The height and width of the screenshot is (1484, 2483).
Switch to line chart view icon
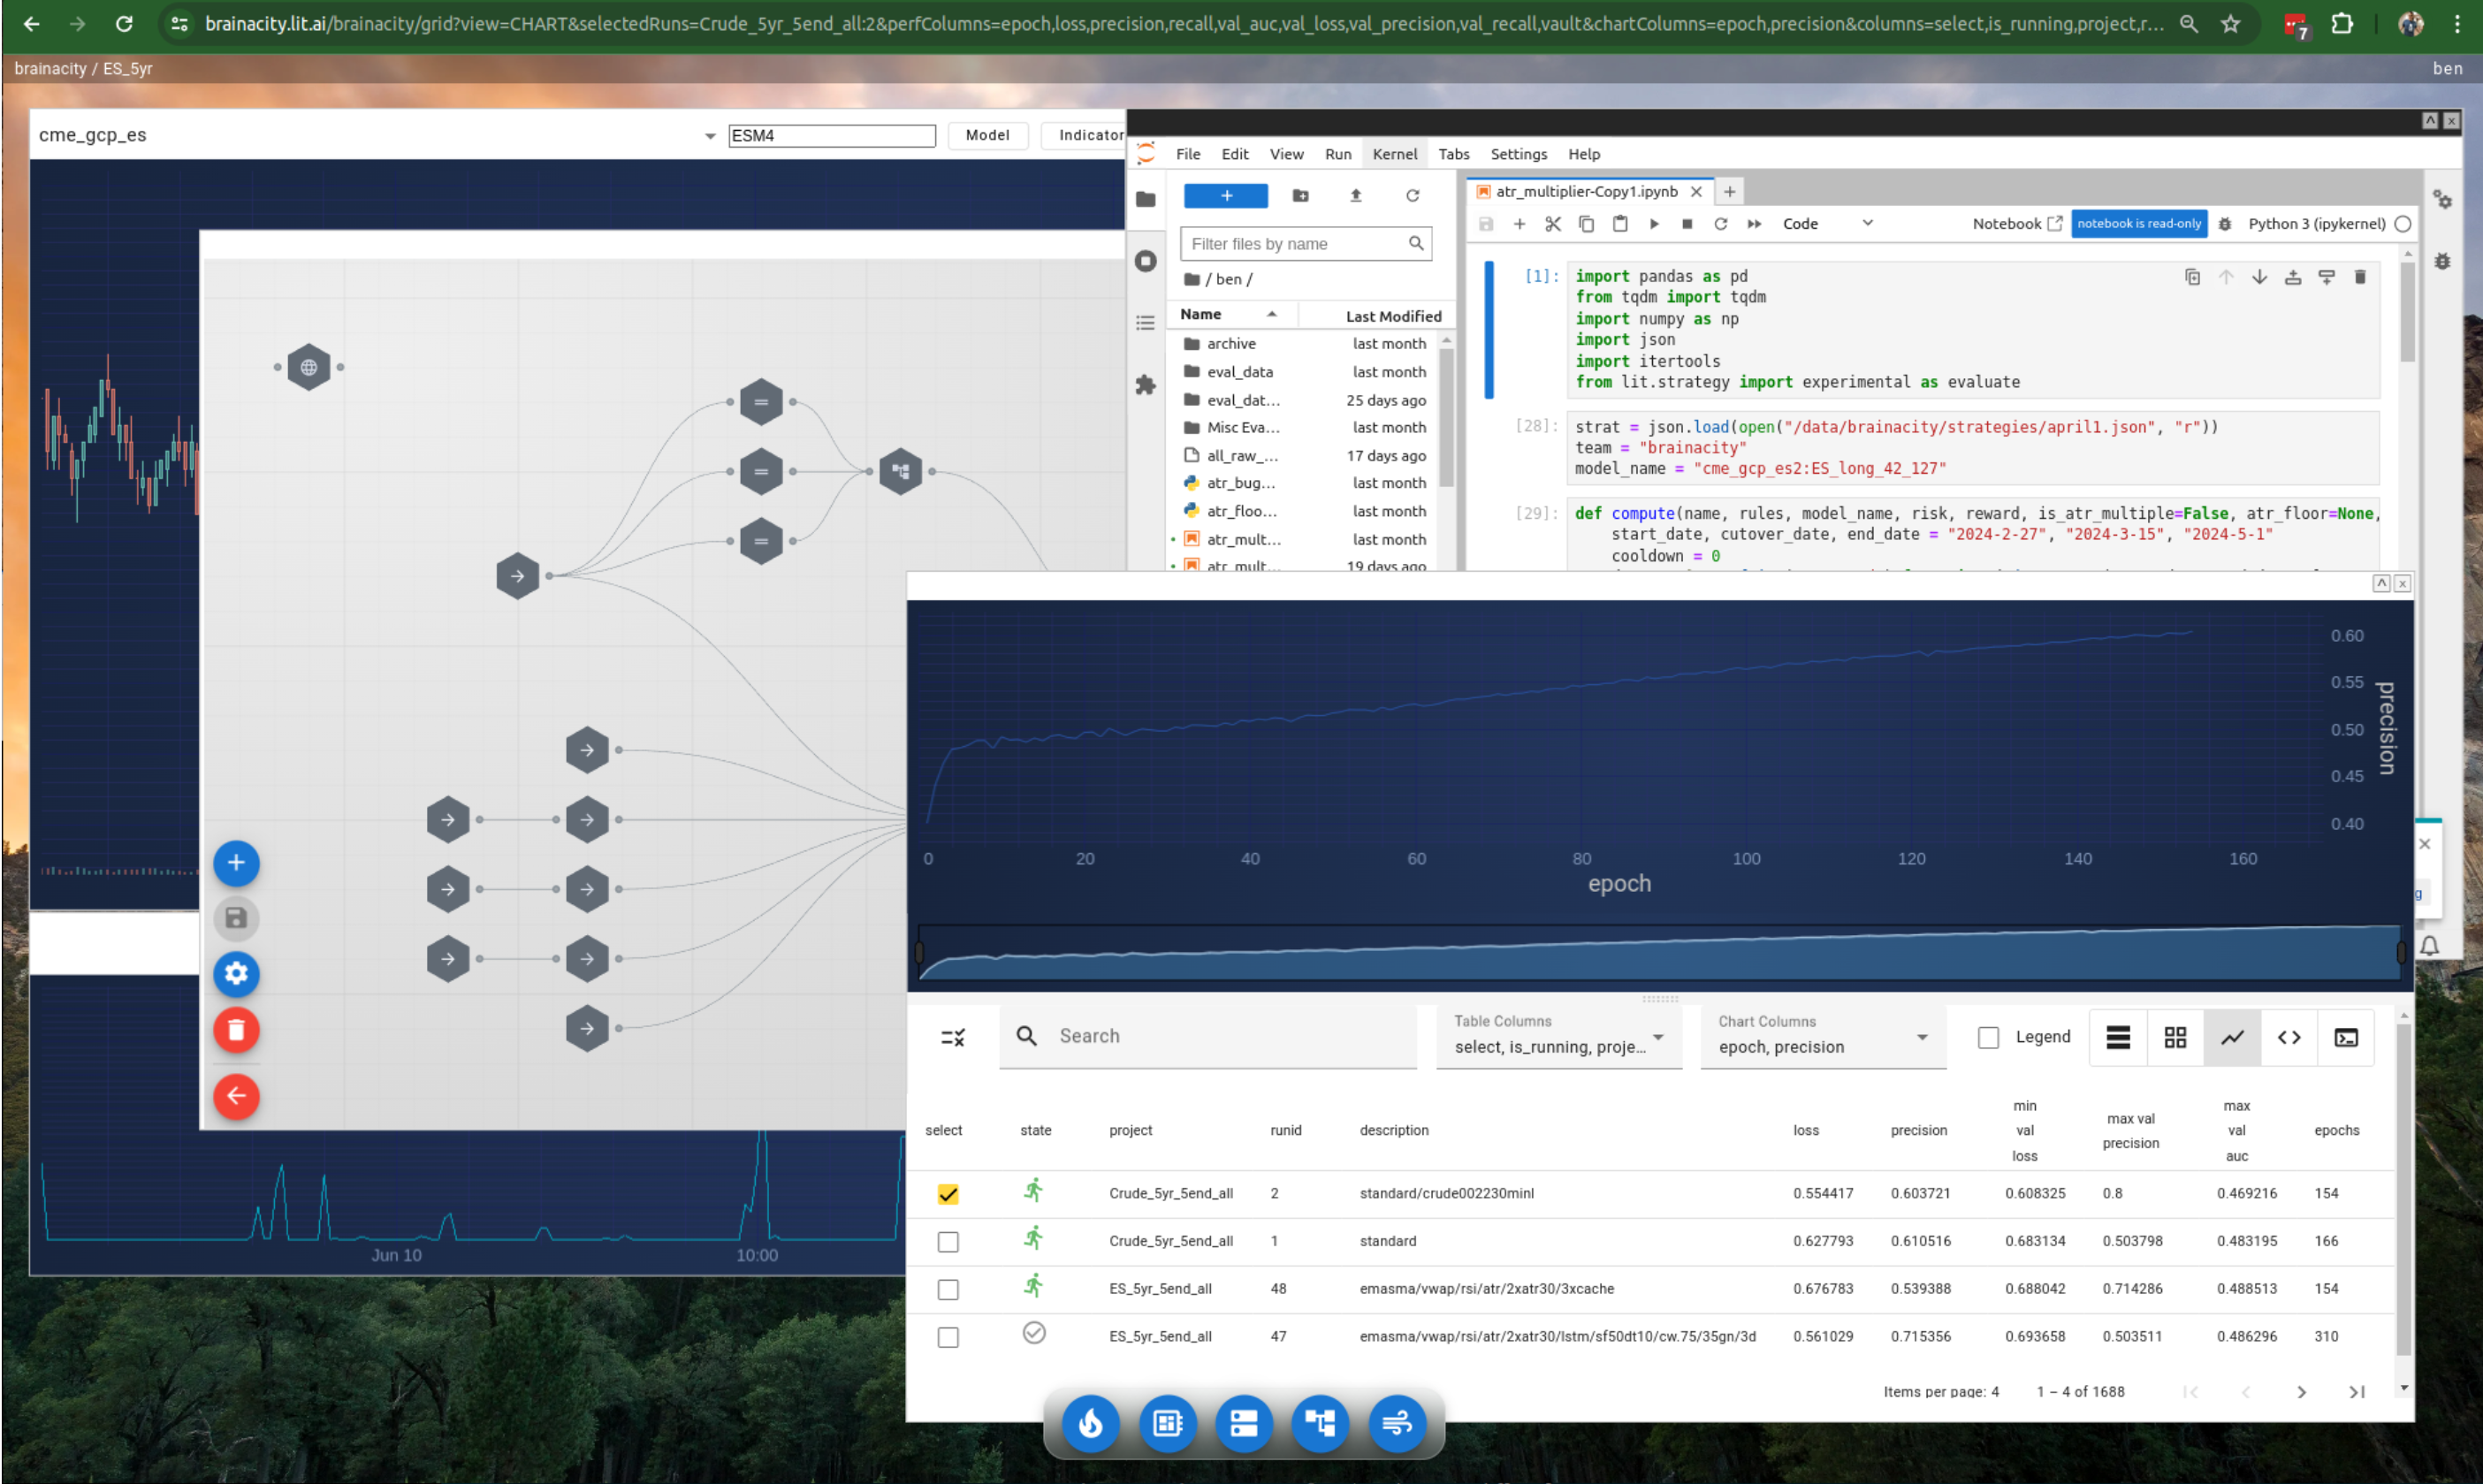(x=2231, y=1037)
